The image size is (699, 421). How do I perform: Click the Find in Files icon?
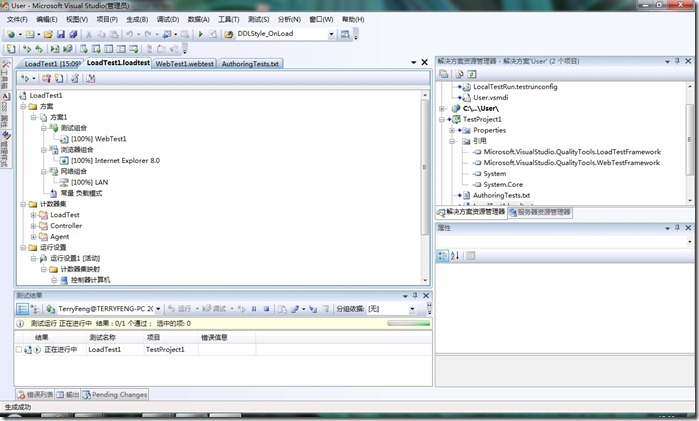(x=229, y=34)
